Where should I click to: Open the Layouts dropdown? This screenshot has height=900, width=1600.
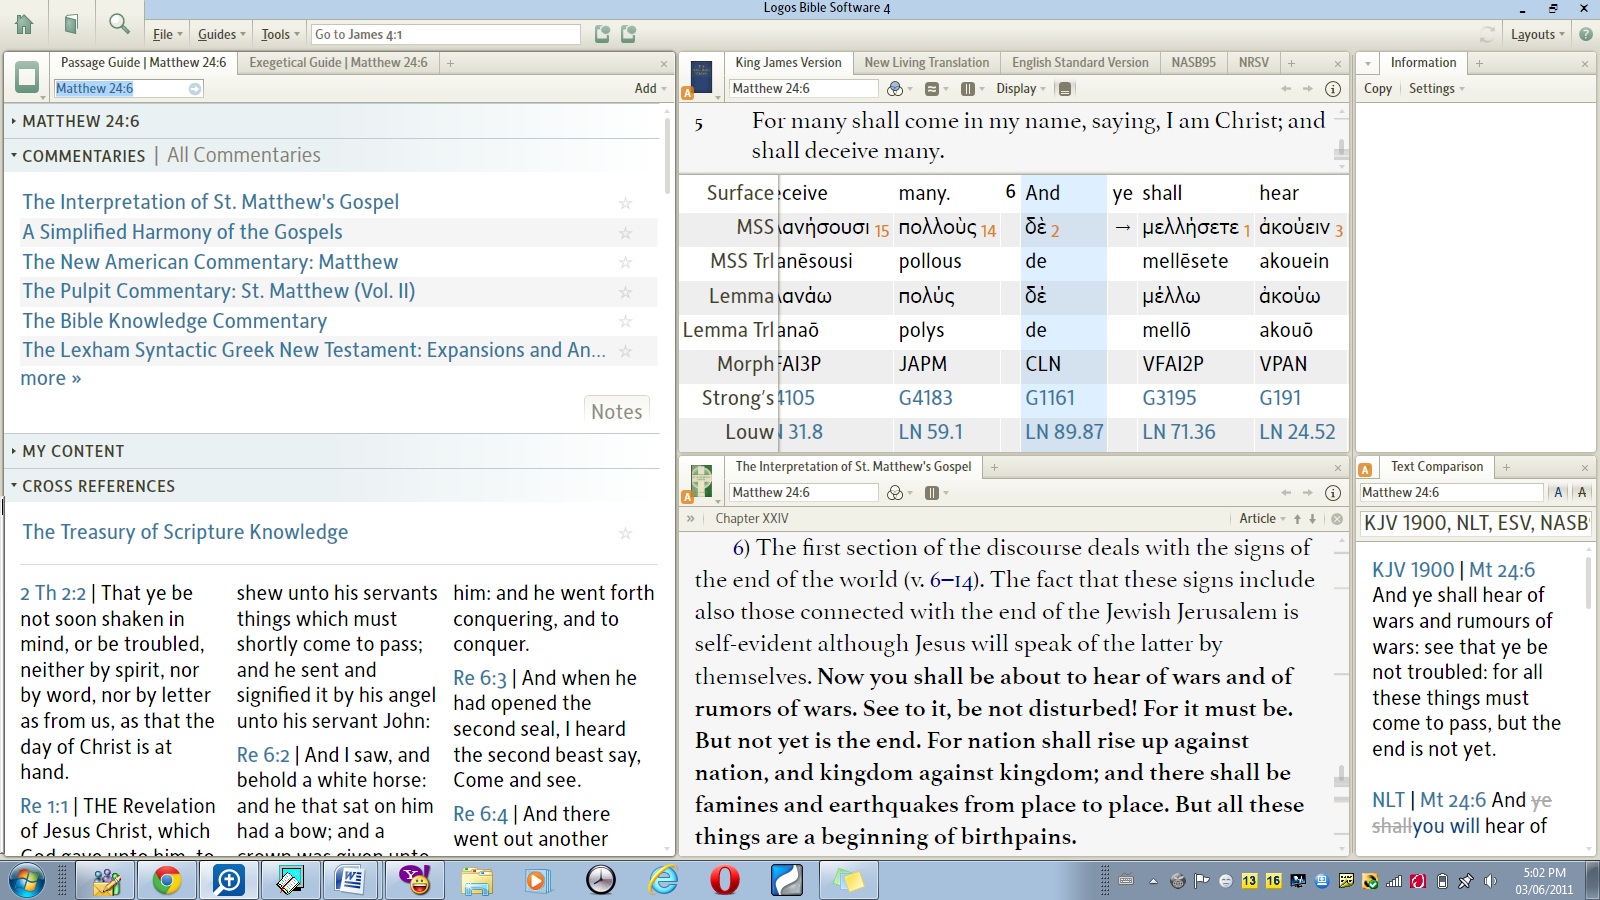(1537, 34)
